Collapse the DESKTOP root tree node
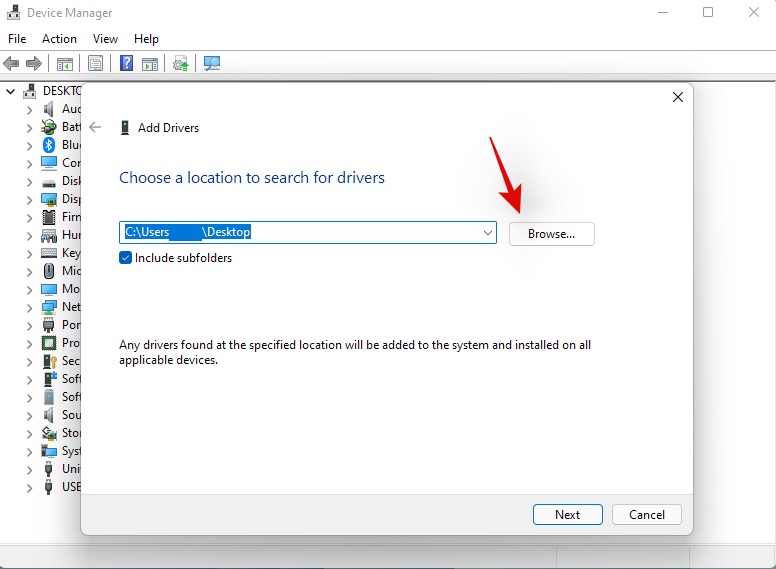Image resolution: width=776 pixels, height=569 pixels. [x=10, y=91]
